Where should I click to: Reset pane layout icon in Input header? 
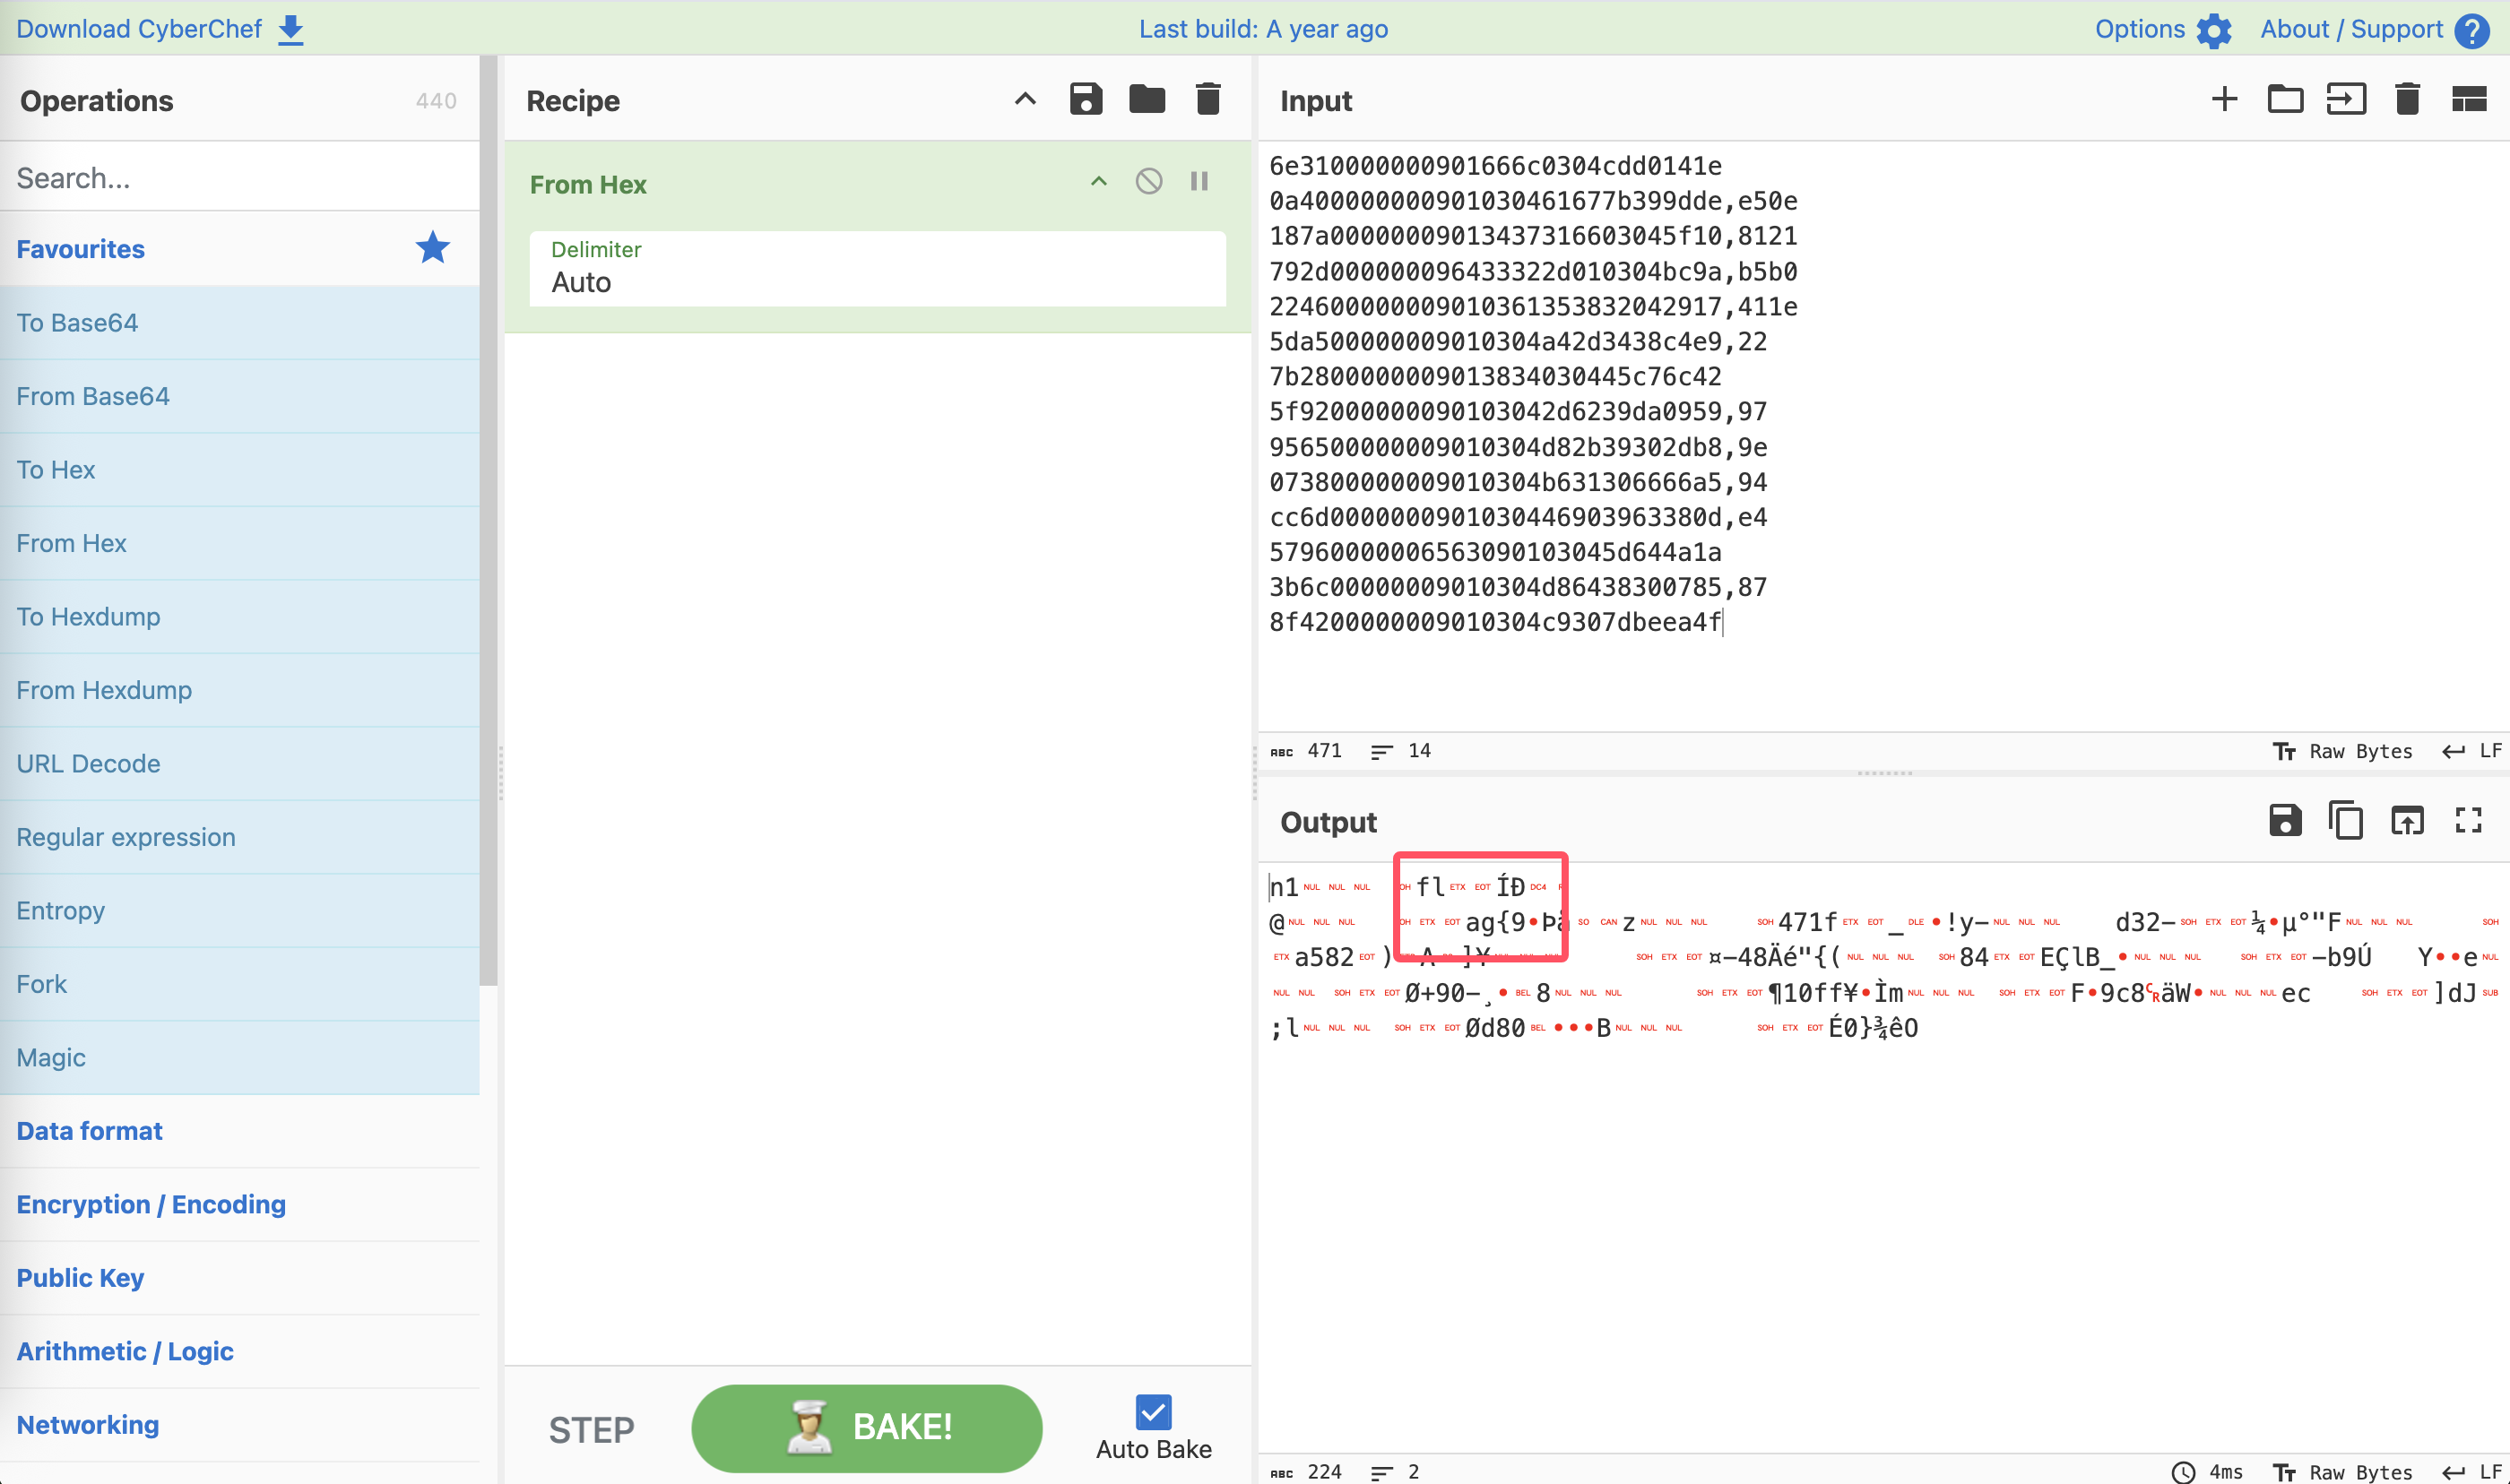click(2469, 99)
